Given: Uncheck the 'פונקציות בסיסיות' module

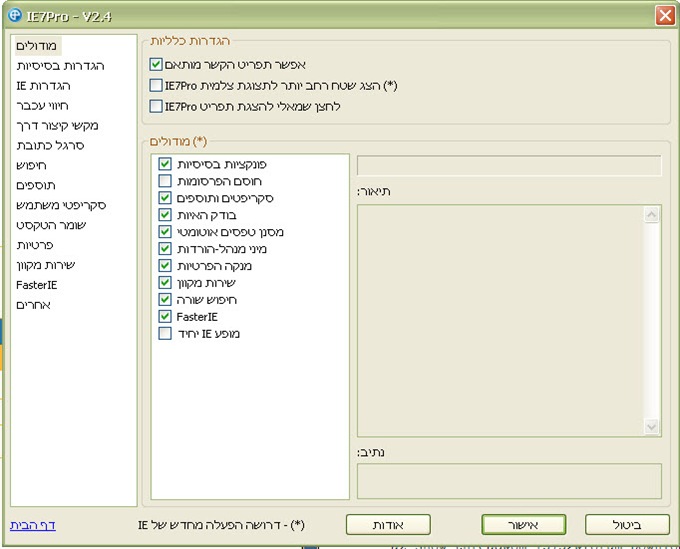Looking at the screenshot, I should click(166, 163).
